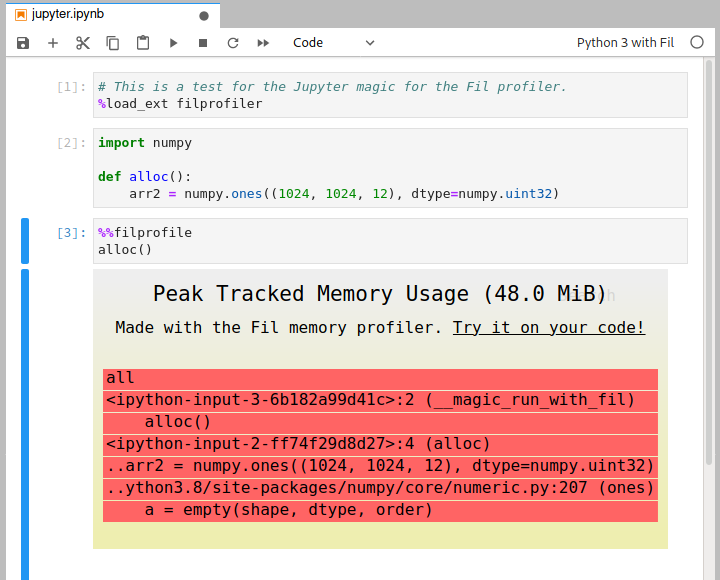Close the jupyter.ipynb tab via unsaved dot

click(204, 16)
